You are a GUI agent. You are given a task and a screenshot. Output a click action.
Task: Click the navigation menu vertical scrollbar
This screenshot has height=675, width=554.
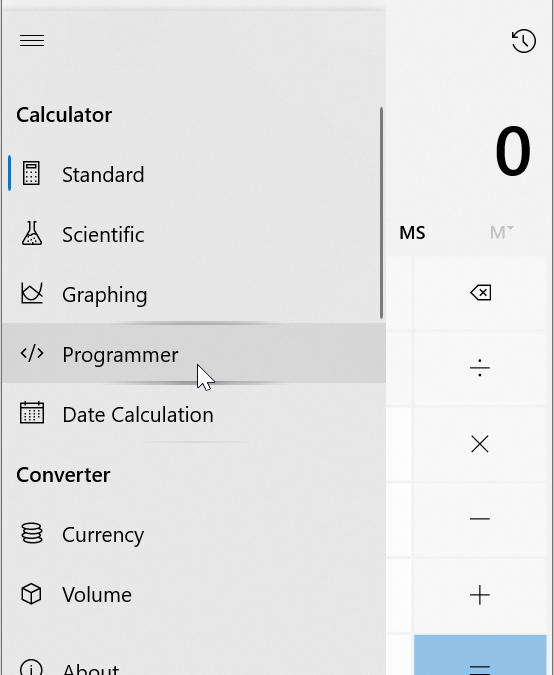[381, 213]
